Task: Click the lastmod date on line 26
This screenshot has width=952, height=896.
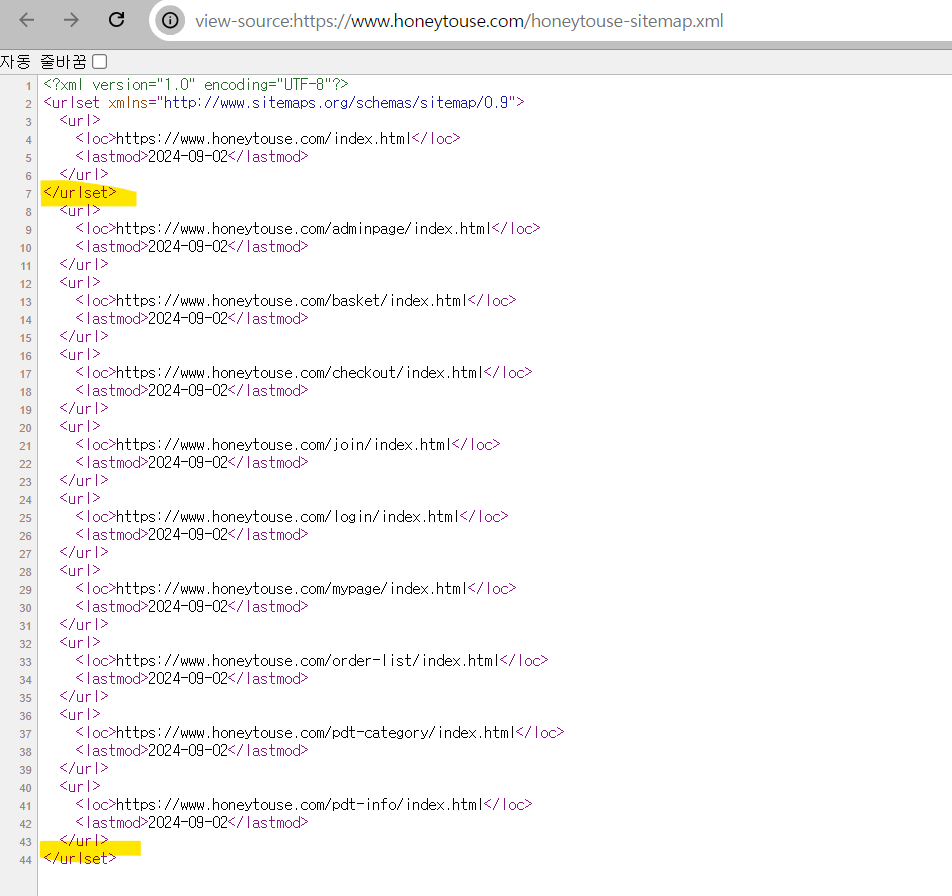Action: pyautogui.click(x=188, y=535)
